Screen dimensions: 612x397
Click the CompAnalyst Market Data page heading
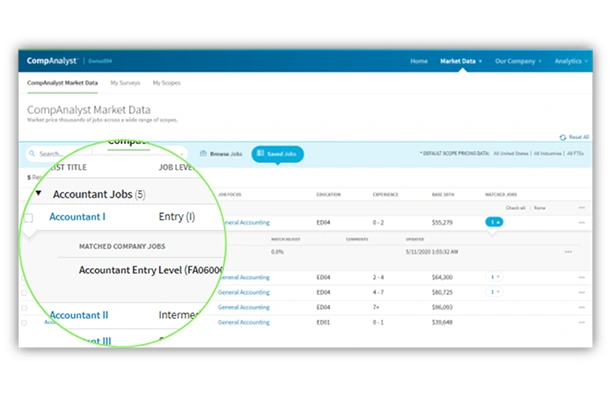(x=89, y=110)
